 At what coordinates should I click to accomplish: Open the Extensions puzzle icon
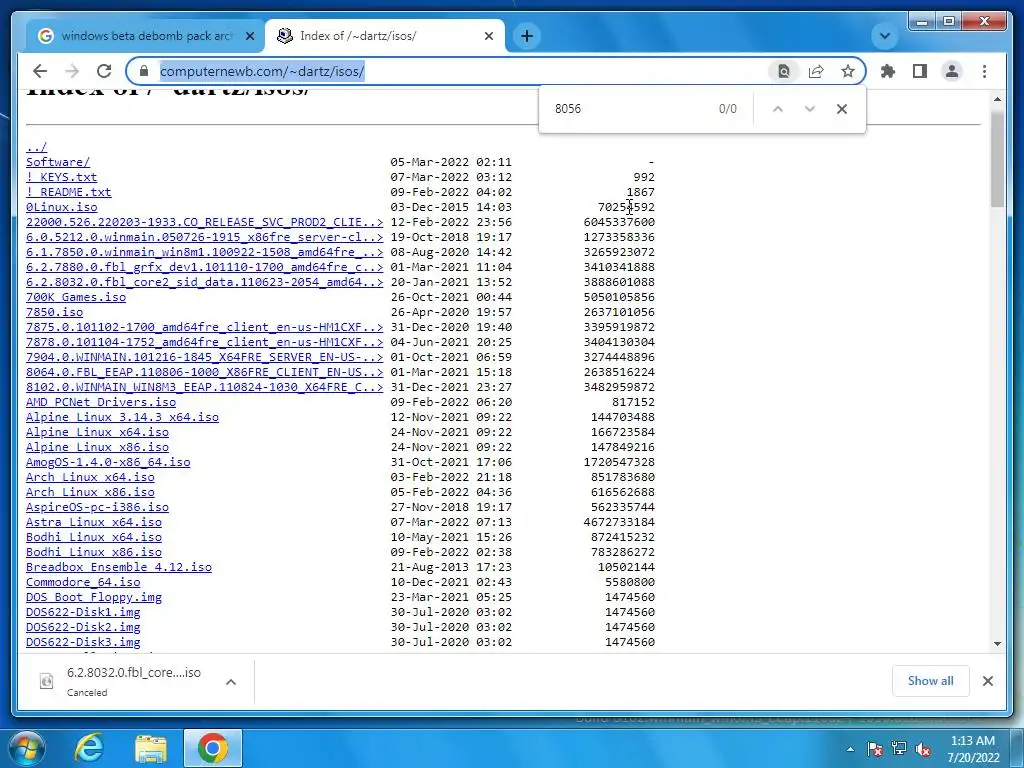click(x=888, y=71)
